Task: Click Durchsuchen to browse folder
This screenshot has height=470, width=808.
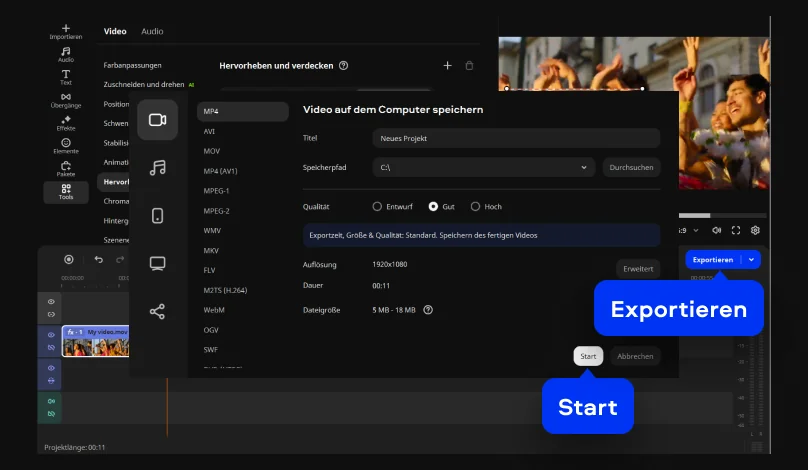Action: [x=631, y=167]
